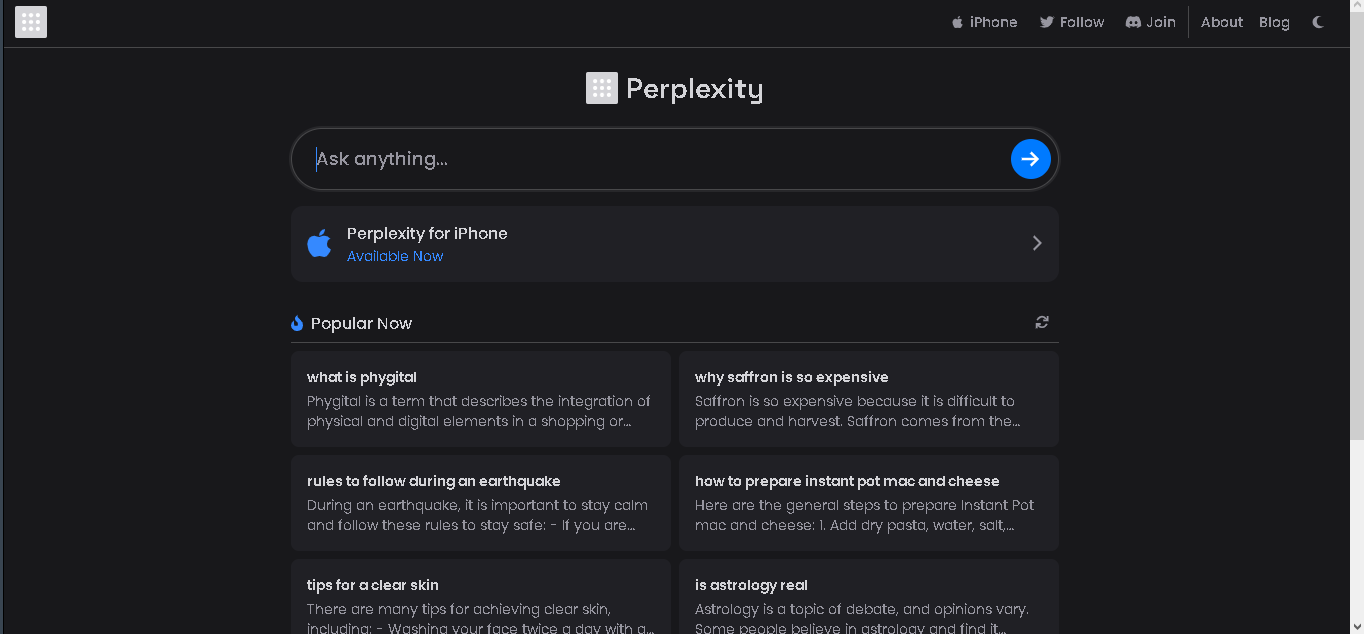This screenshot has height=634, width=1364.
Task: Open 'why saffron is so expensive' card
Action: pyautogui.click(x=869, y=398)
